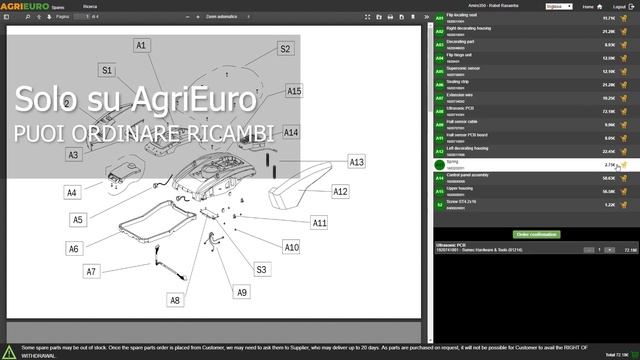Click the AgriEuro logo
Viewport: 640px width, 360px height.
pyautogui.click(x=24, y=6)
